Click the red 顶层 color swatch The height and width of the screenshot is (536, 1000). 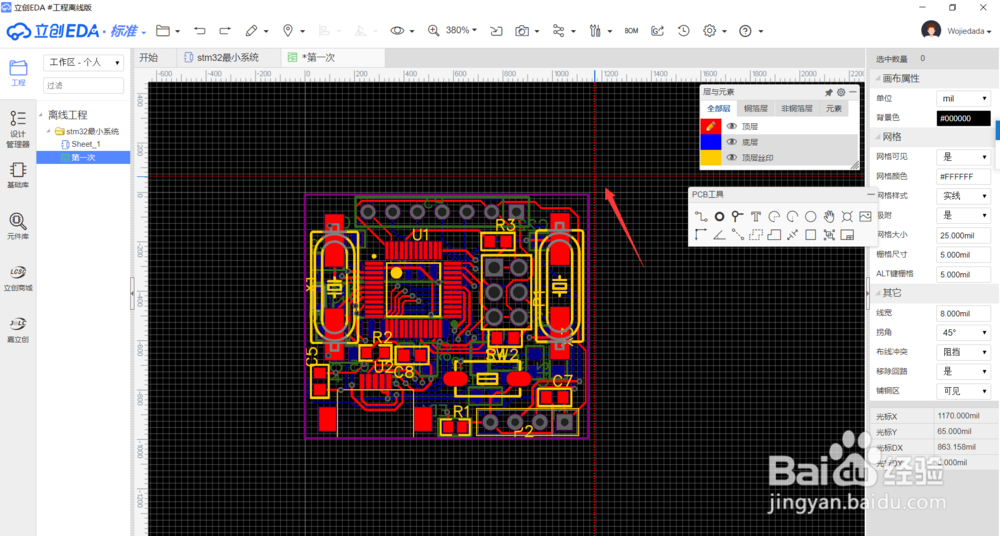tap(710, 126)
